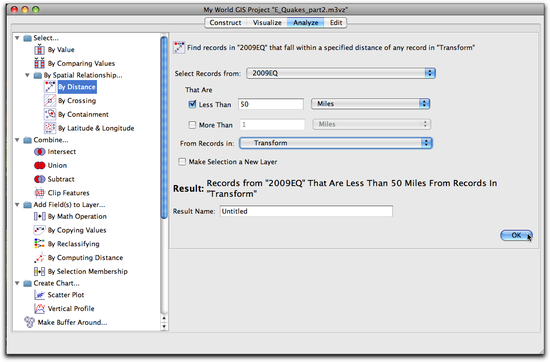This screenshot has height=362, width=550.
Task: Click the OK button
Action: coord(516,235)
